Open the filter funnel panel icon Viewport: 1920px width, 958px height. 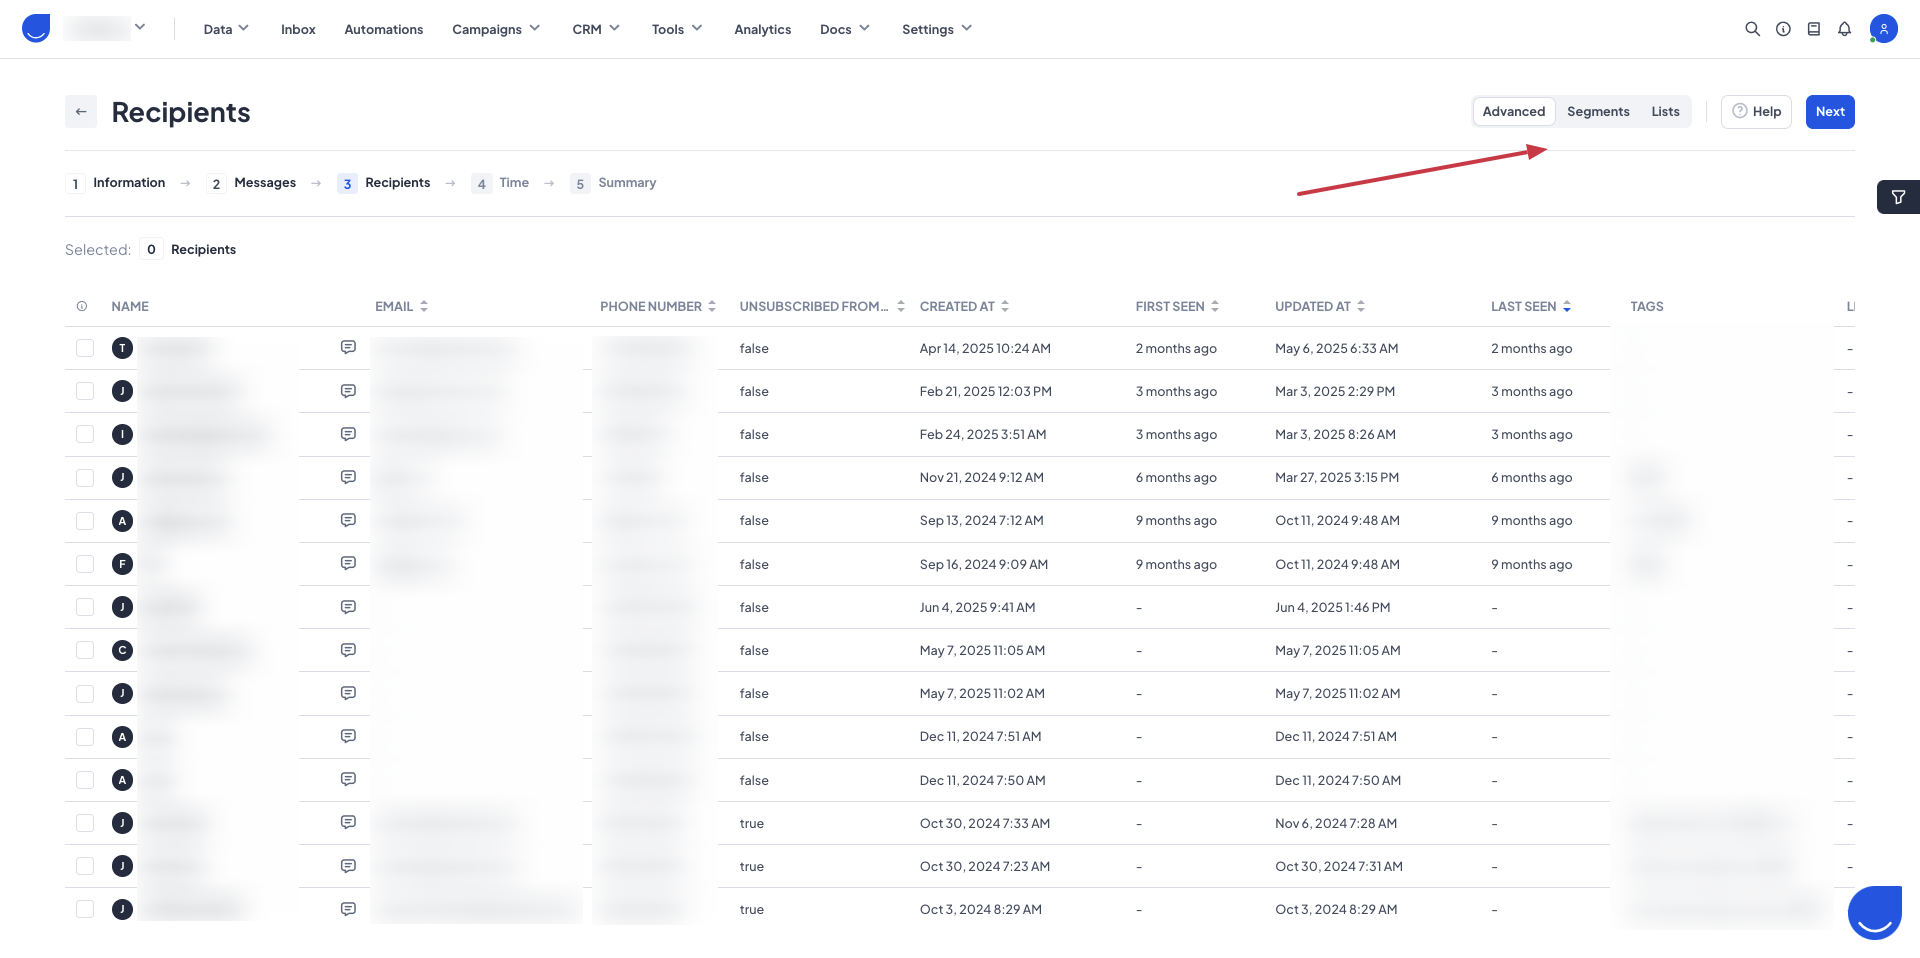pos(1897,197)
